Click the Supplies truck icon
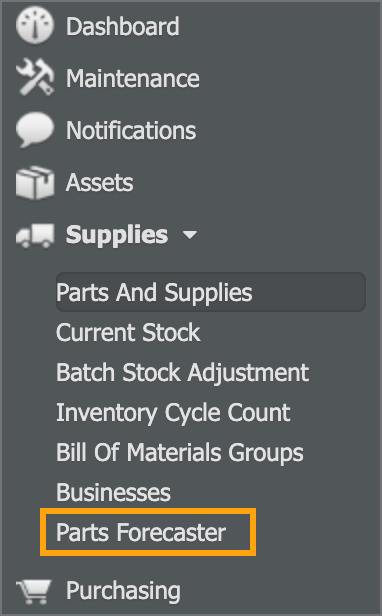 [x=35, y=236]
